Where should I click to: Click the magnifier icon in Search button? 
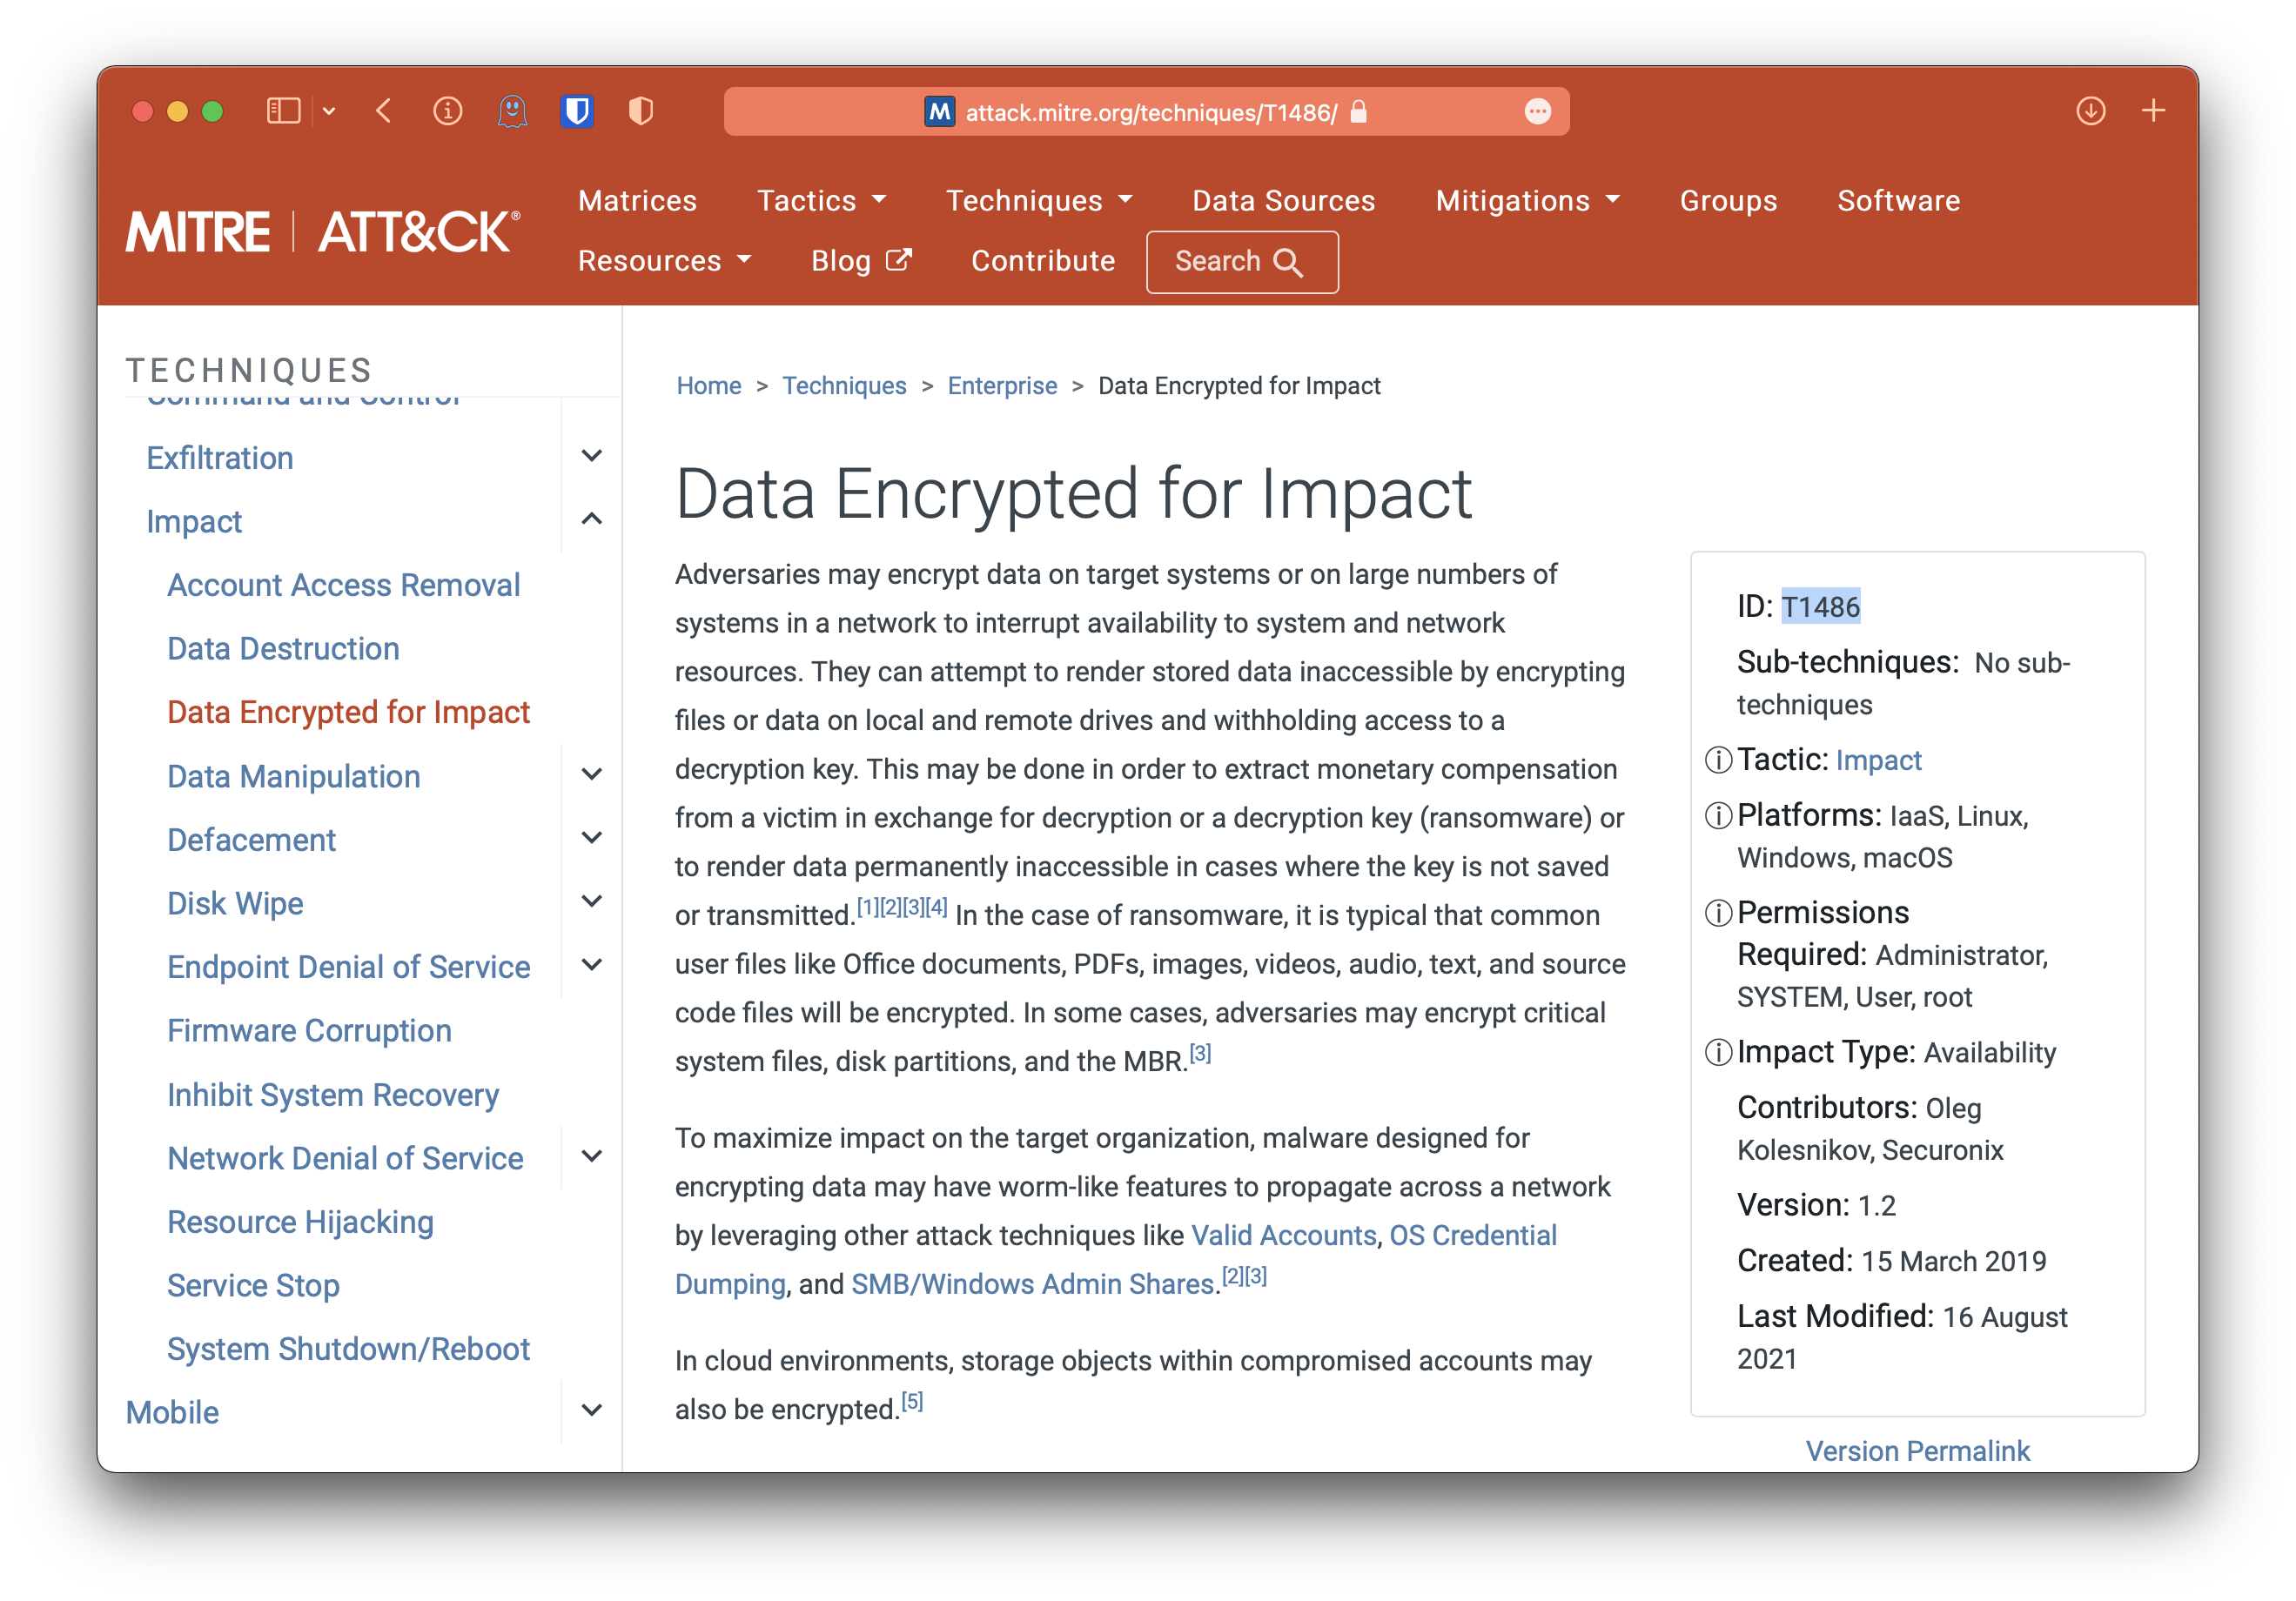coord(1288,263)
